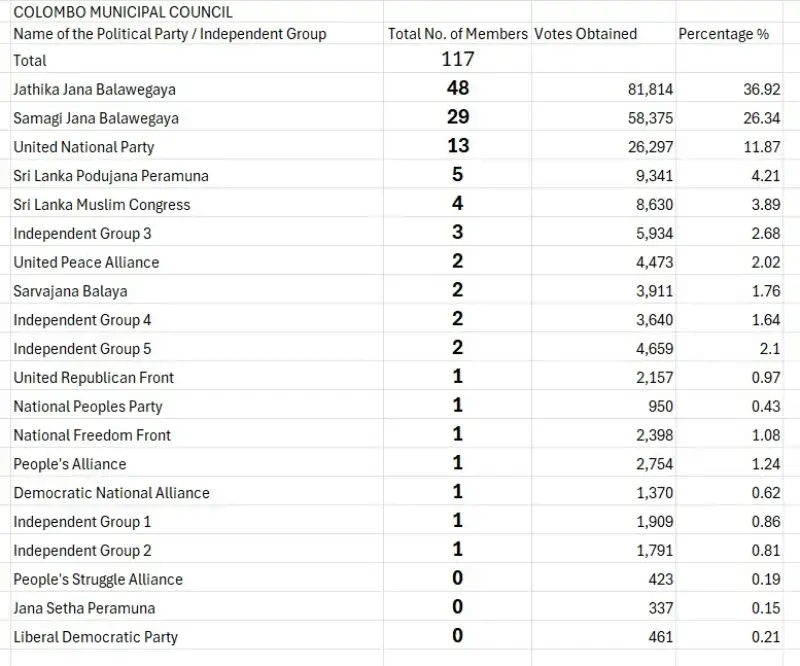
Task: Select the 'Percentage %' header cell
Action: pyautogui.click(x=724, y=34)
